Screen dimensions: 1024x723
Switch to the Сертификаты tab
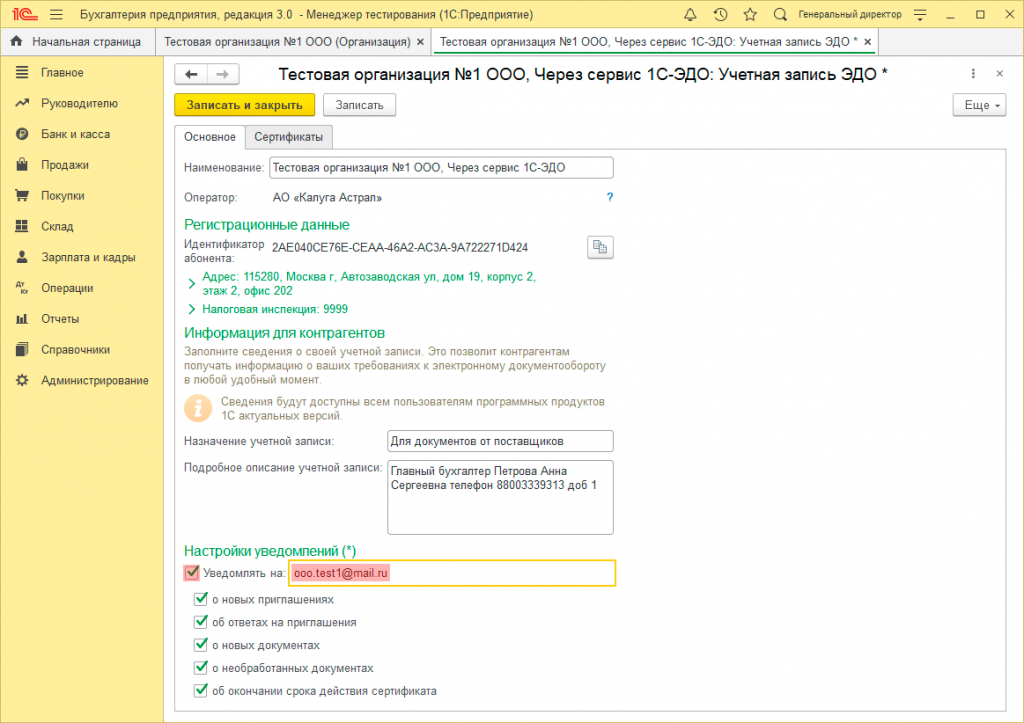288,137
